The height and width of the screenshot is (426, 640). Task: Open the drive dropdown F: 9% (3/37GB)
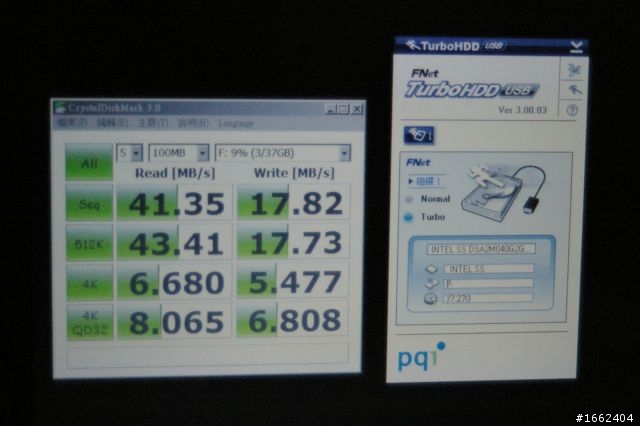click(282, 153)
